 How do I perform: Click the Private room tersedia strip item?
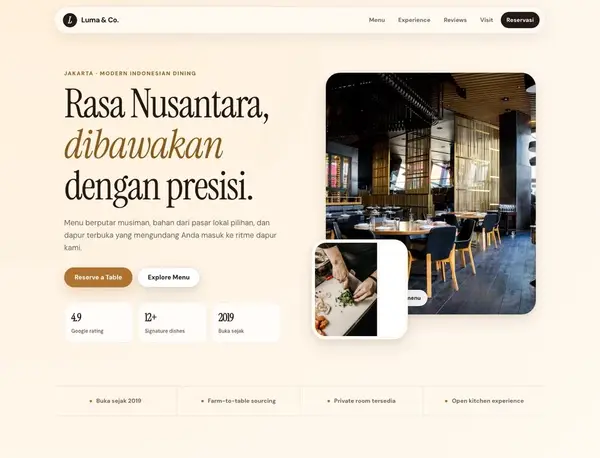point(362,401)
